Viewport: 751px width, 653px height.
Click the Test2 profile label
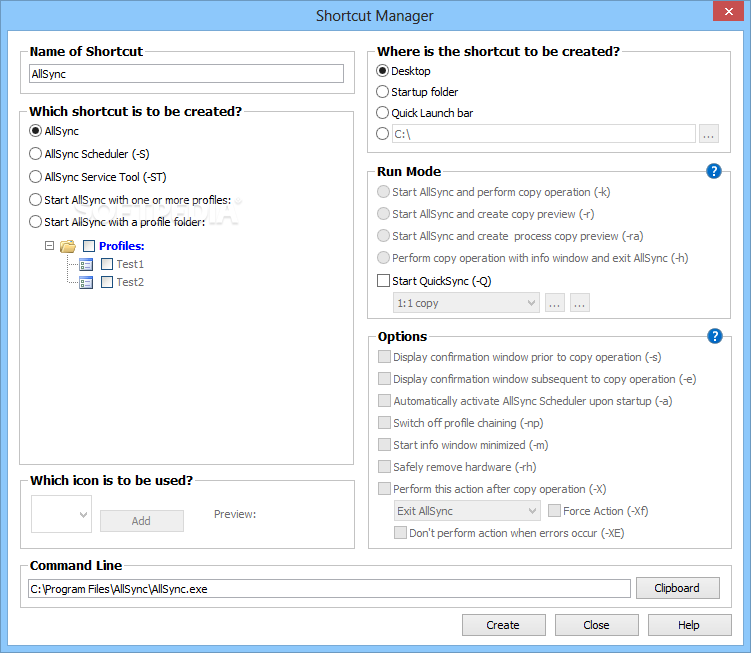[130, 283]
